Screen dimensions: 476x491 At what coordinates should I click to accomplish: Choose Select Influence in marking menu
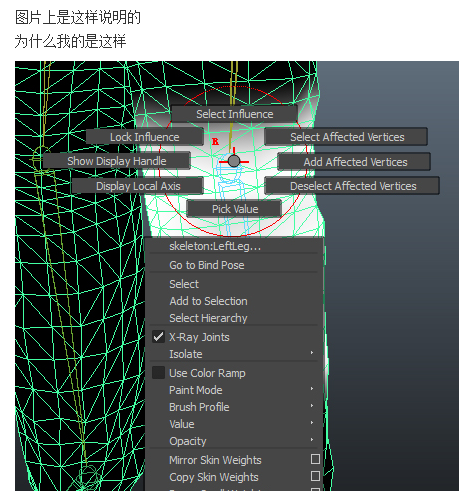coord(234,114)
